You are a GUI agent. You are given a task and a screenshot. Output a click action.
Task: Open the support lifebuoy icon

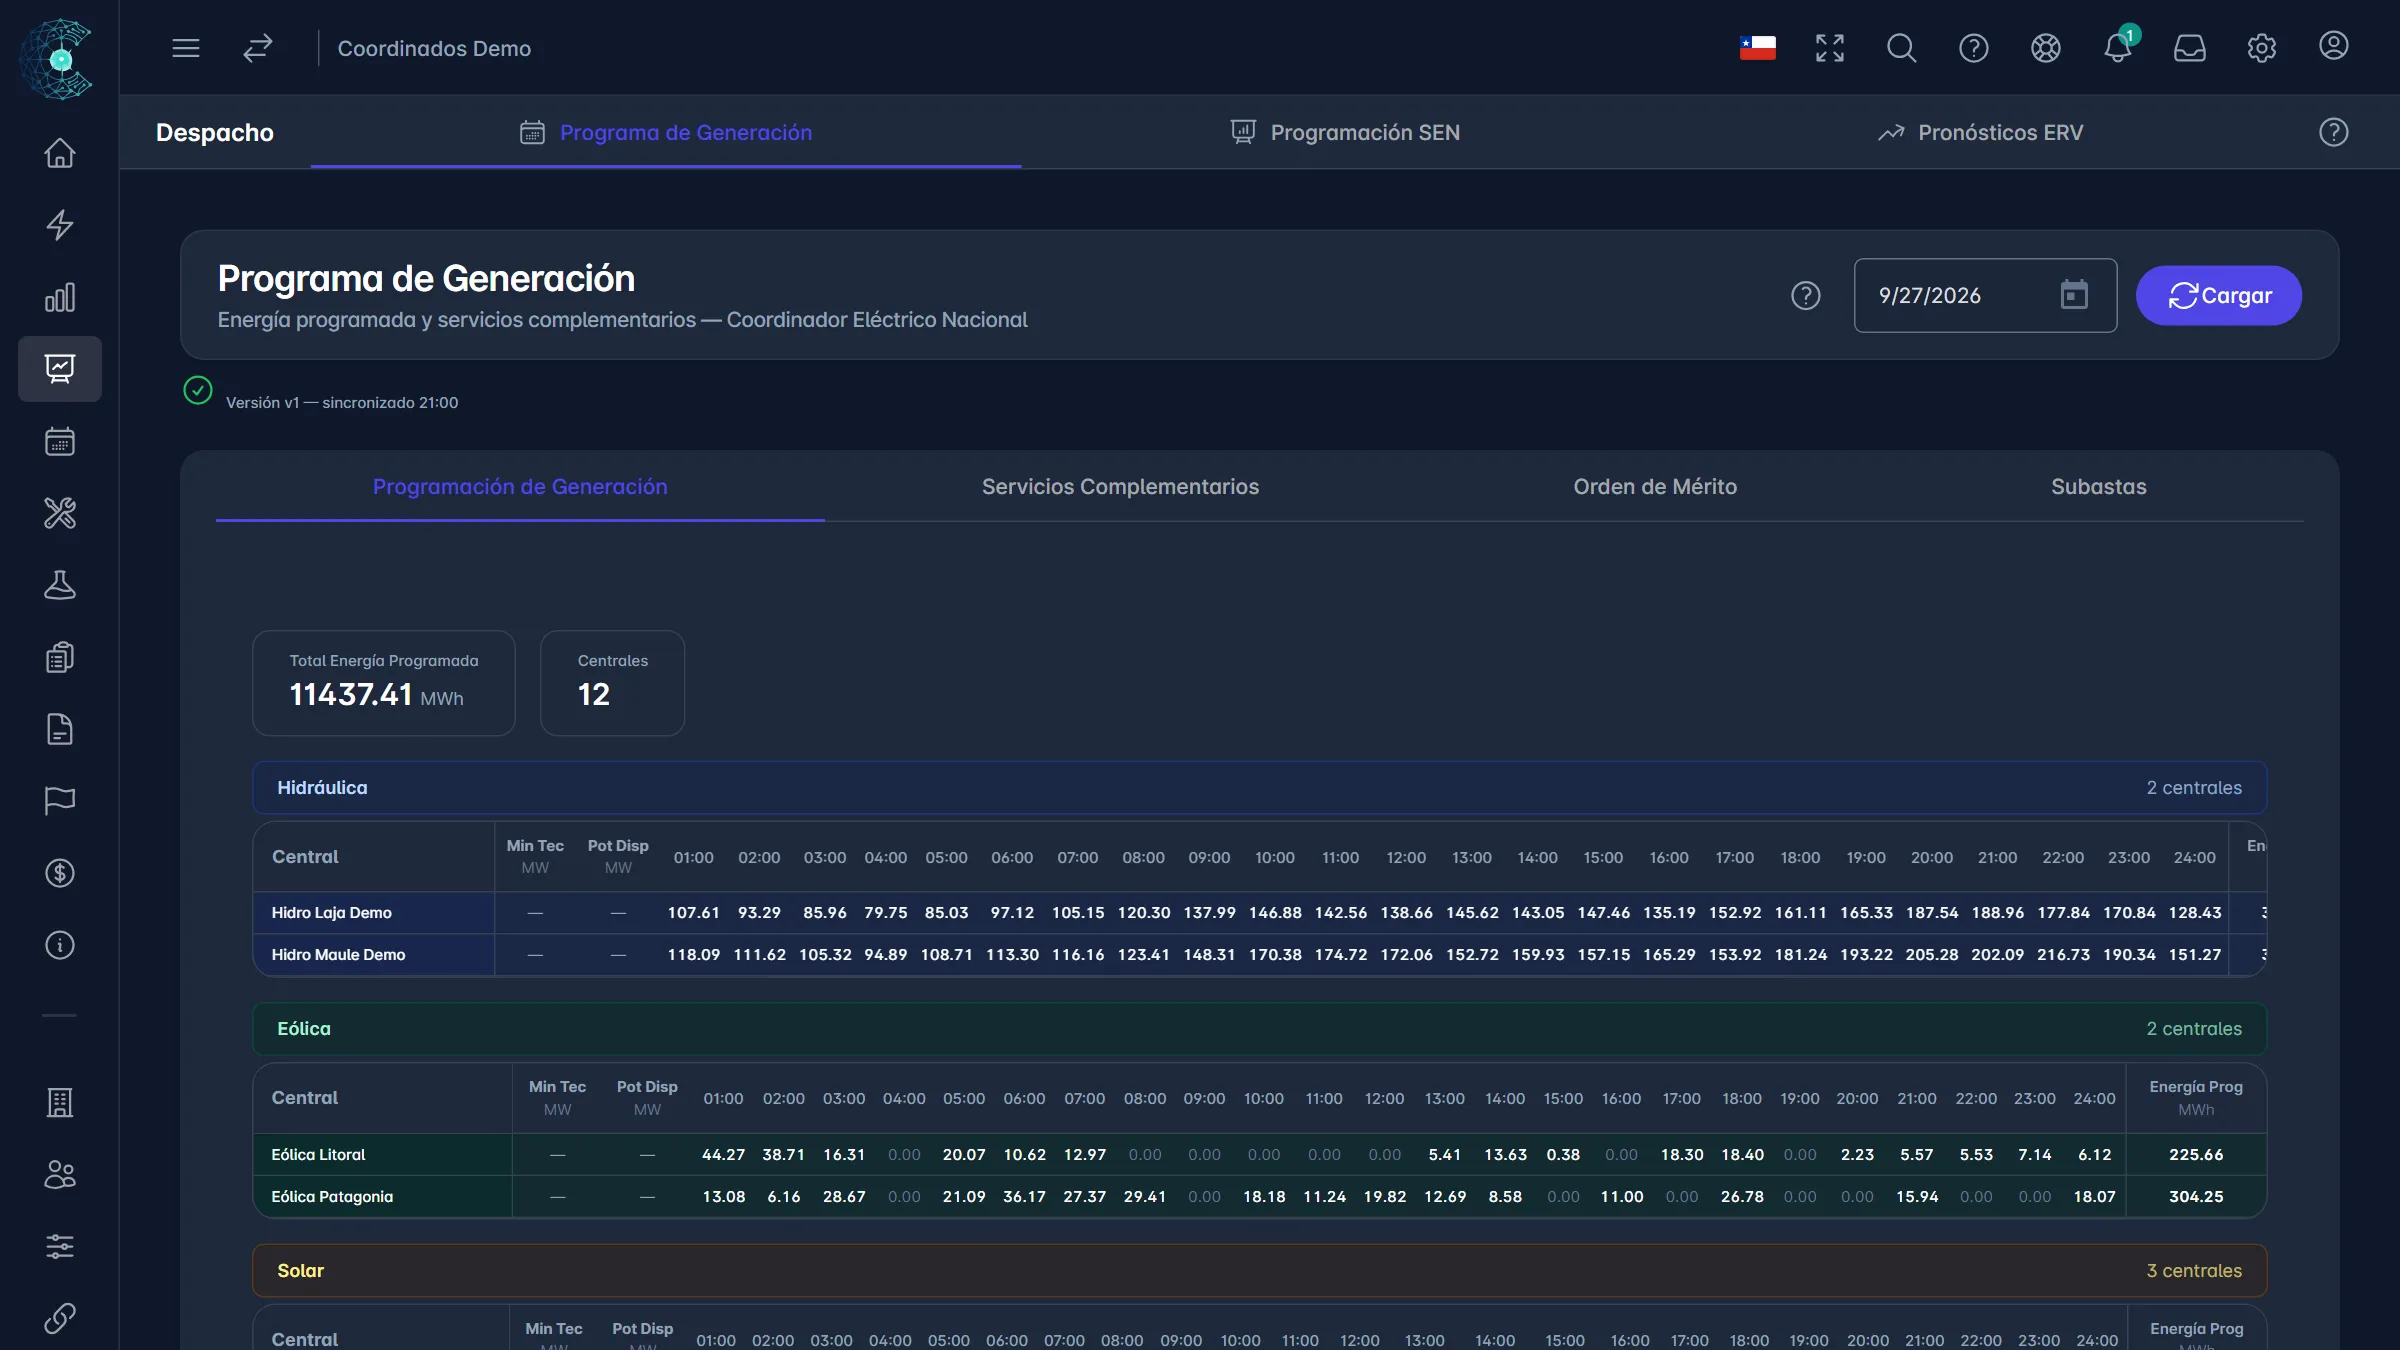coord(2046,48)
